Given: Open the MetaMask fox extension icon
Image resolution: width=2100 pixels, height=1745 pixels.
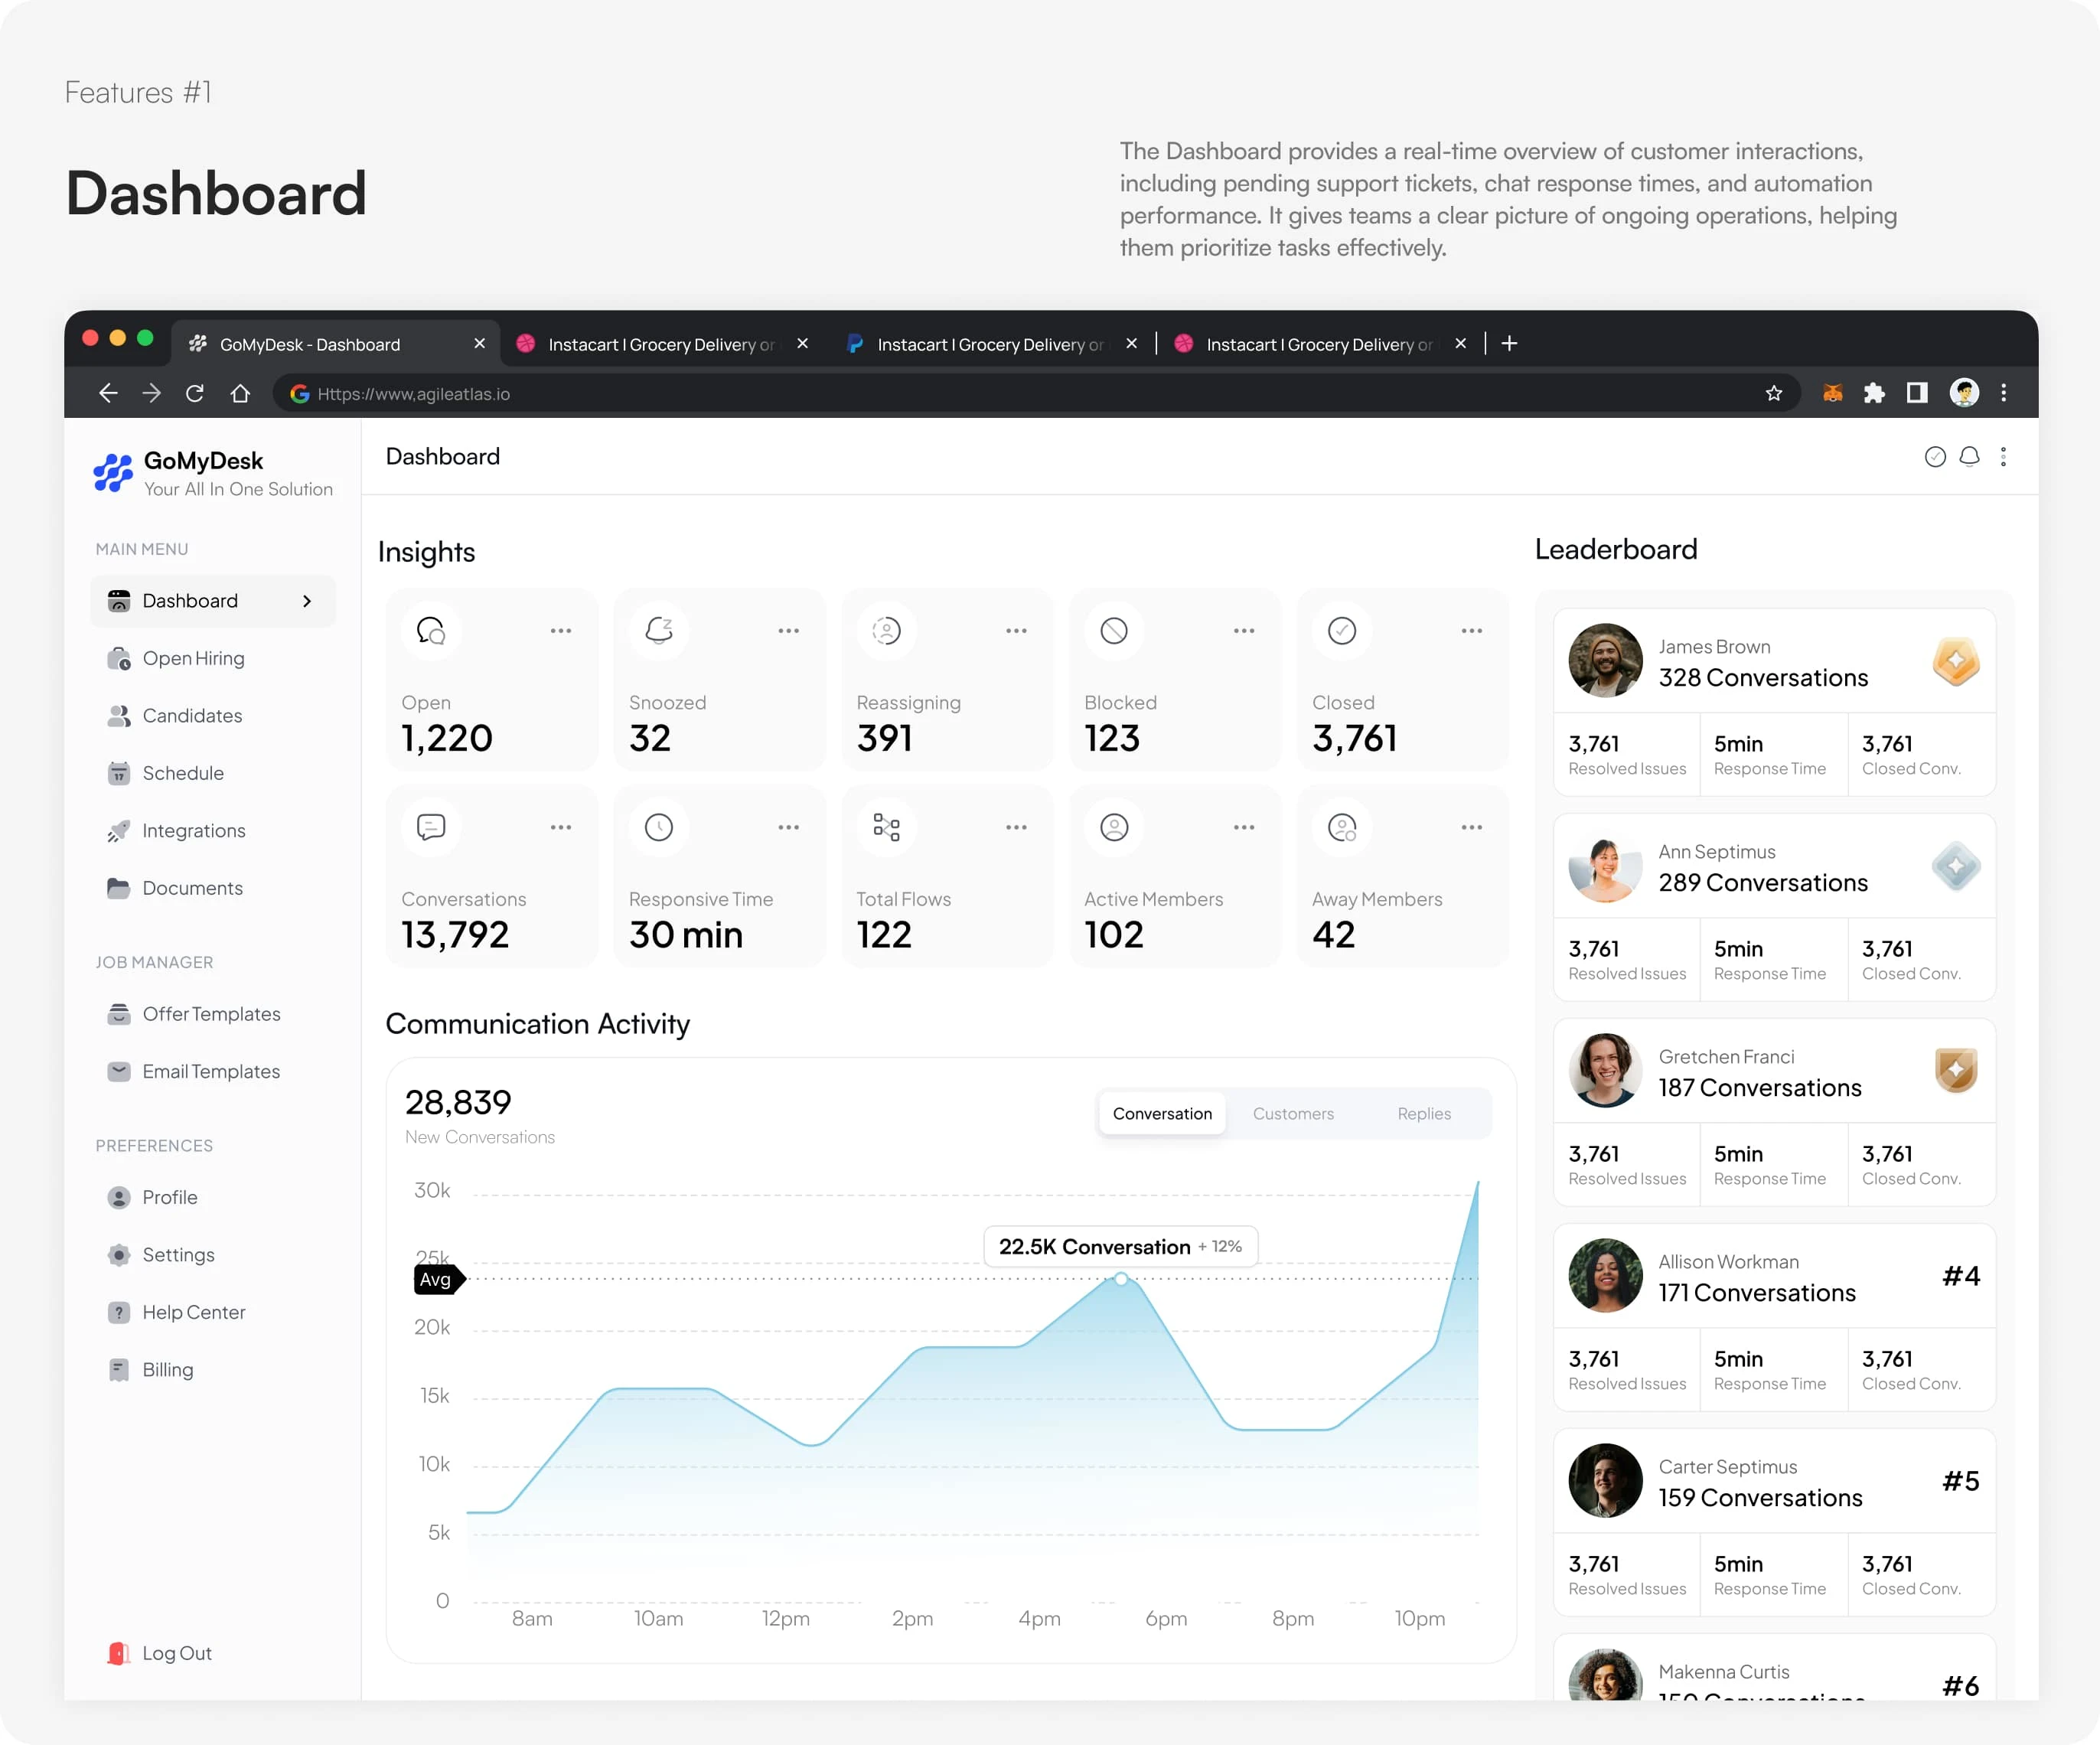Looking at the screenshot, I should tap(1832, 393).
